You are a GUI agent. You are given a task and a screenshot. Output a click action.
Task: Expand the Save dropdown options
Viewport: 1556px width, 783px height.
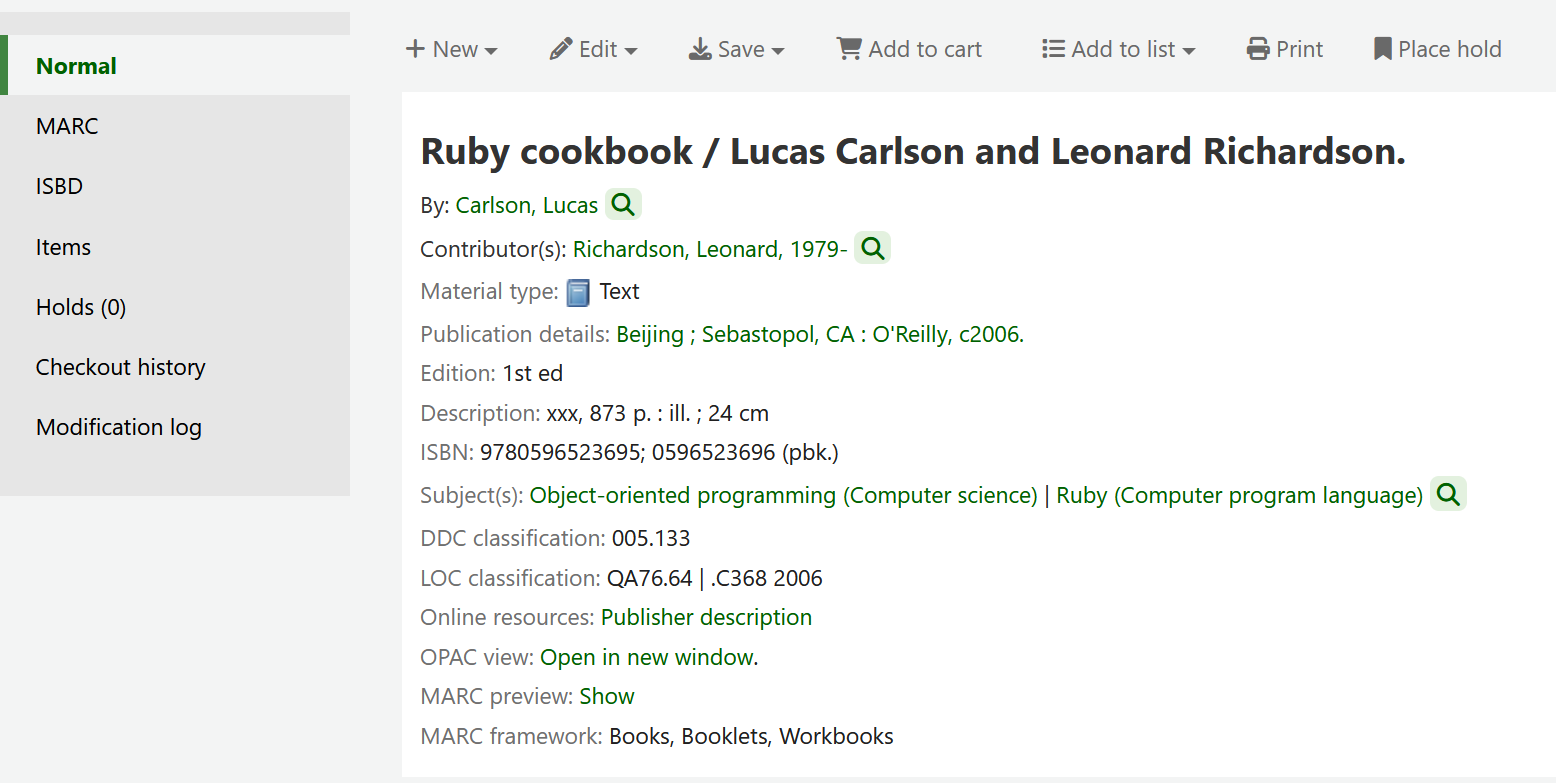[x=737, y=48]
